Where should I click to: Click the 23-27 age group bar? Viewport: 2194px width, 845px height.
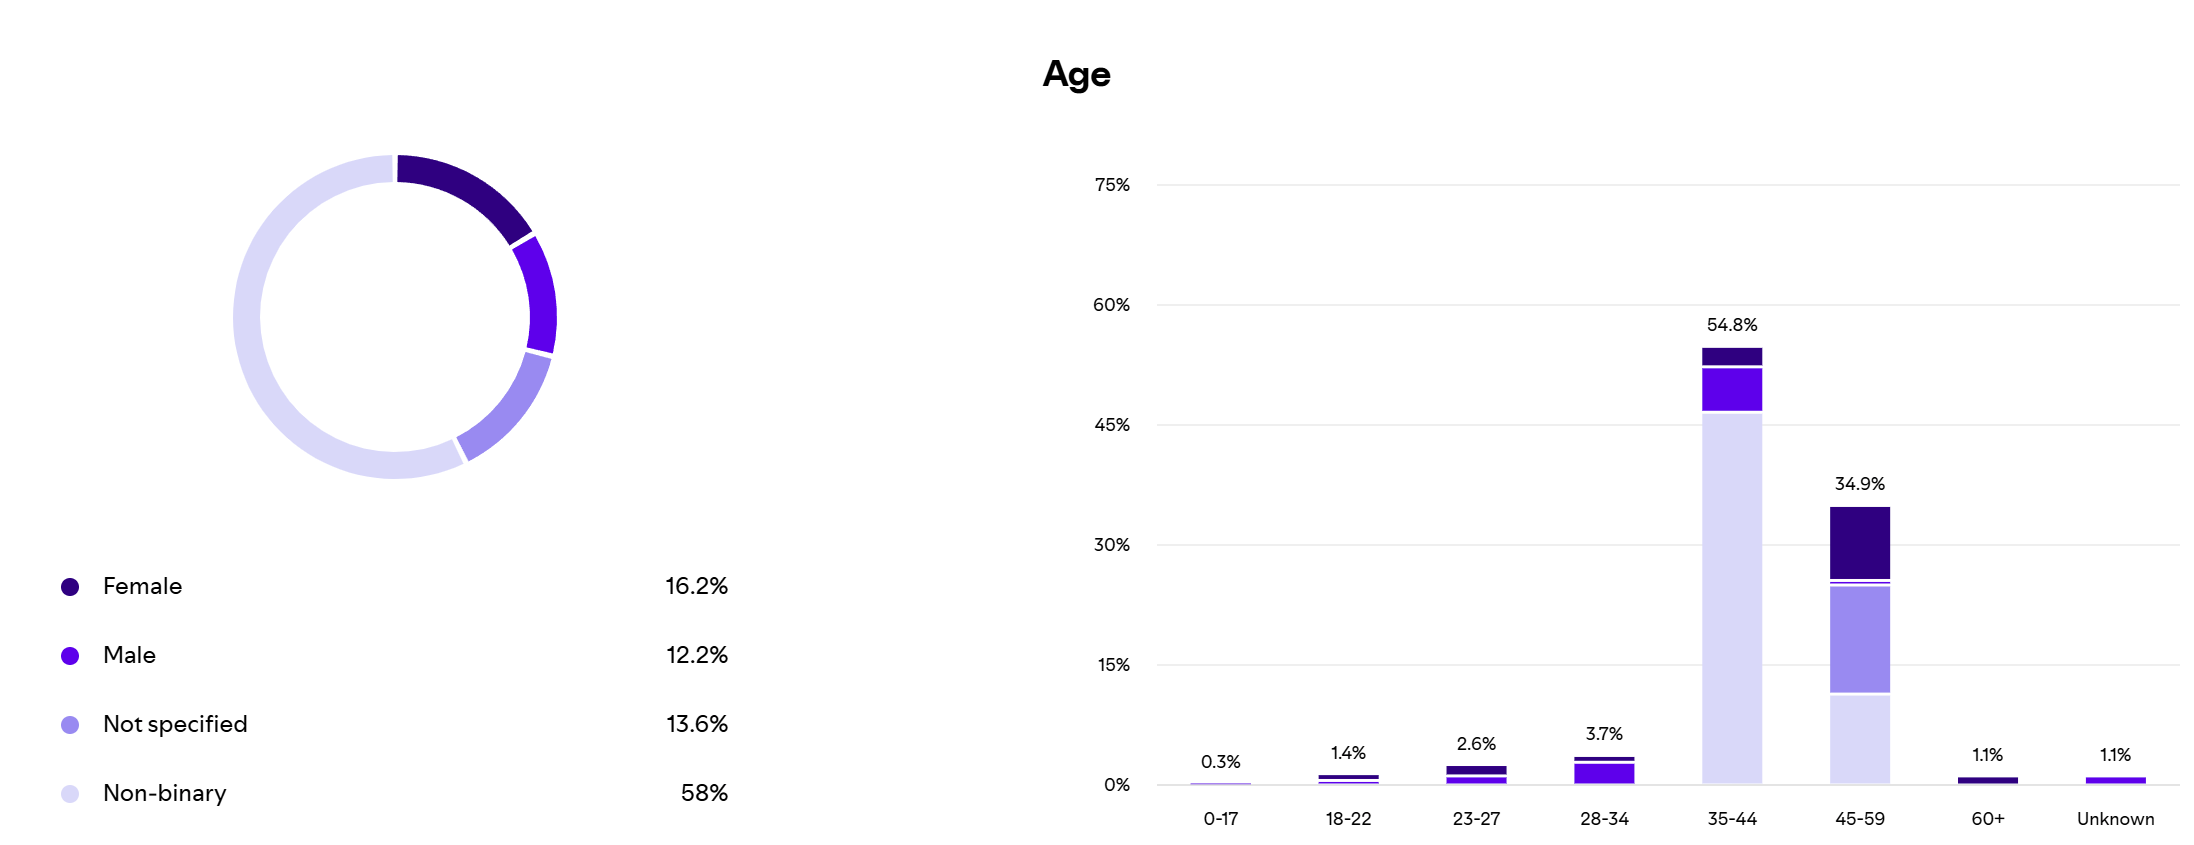[1476, 775]
